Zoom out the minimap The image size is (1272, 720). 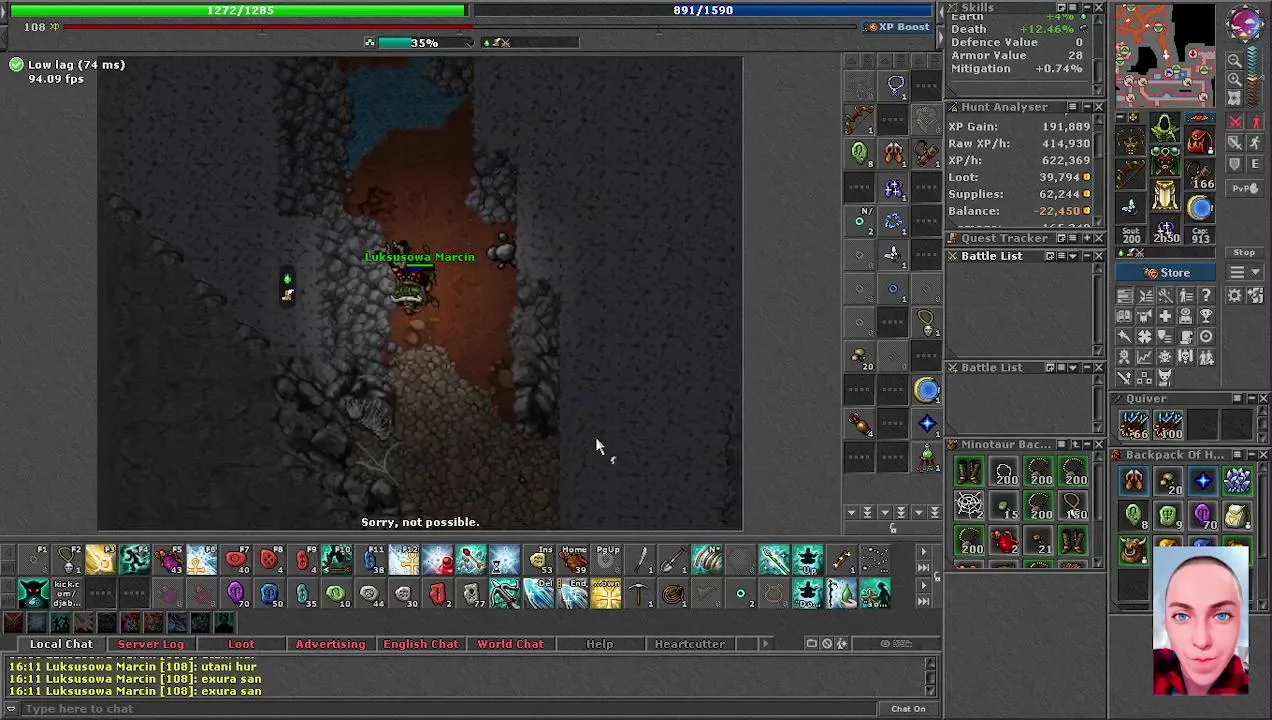(x=1234, y=60)
